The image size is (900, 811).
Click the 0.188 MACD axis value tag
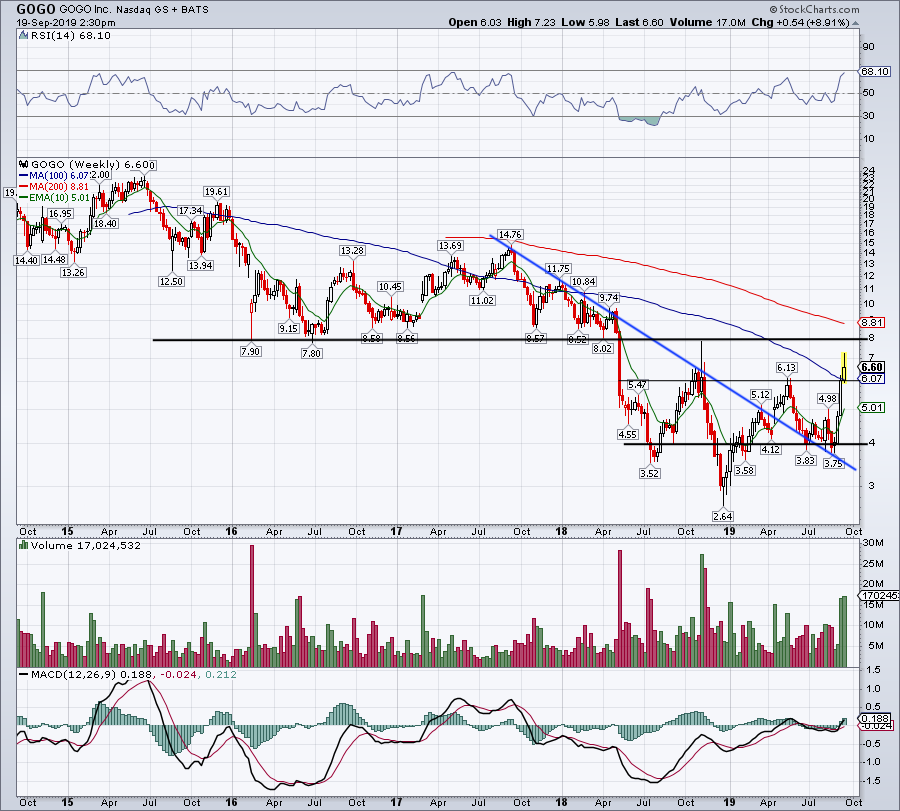pyautogui.click(x=875, y=719)
